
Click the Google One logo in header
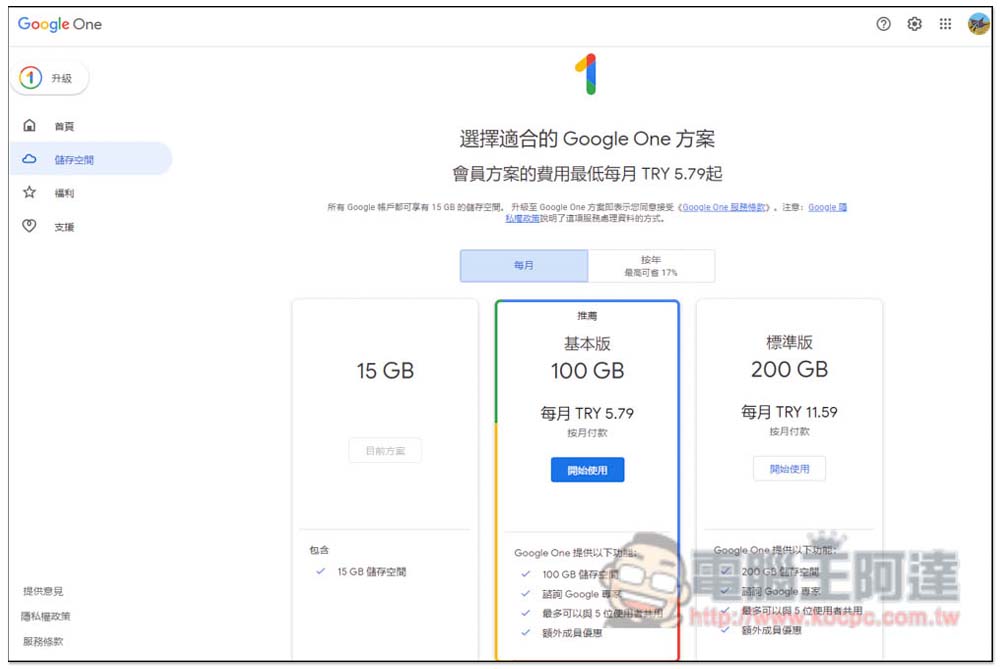coord(59,24)
